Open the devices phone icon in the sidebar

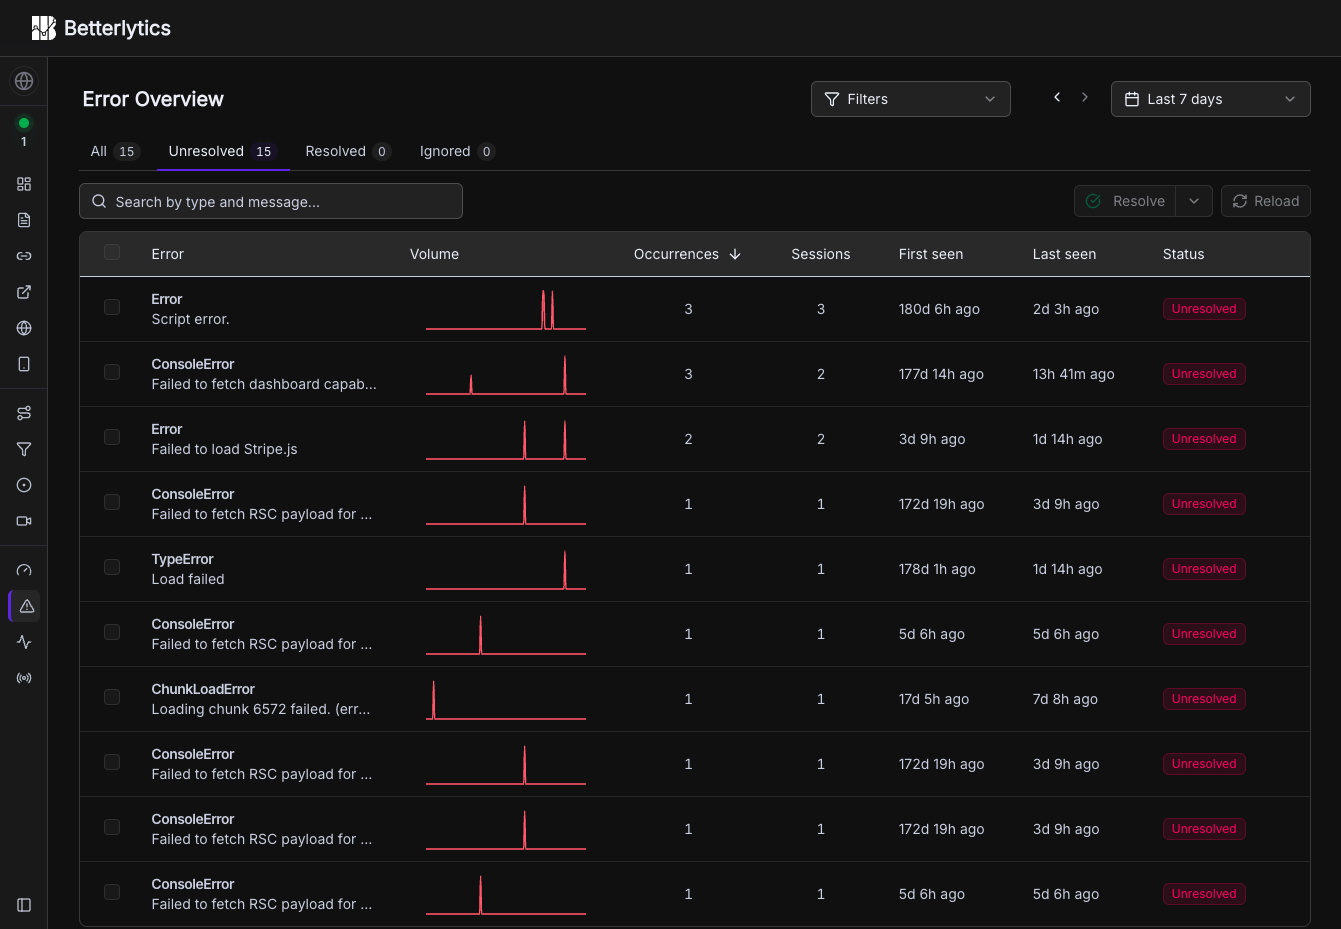pos(24,364)
